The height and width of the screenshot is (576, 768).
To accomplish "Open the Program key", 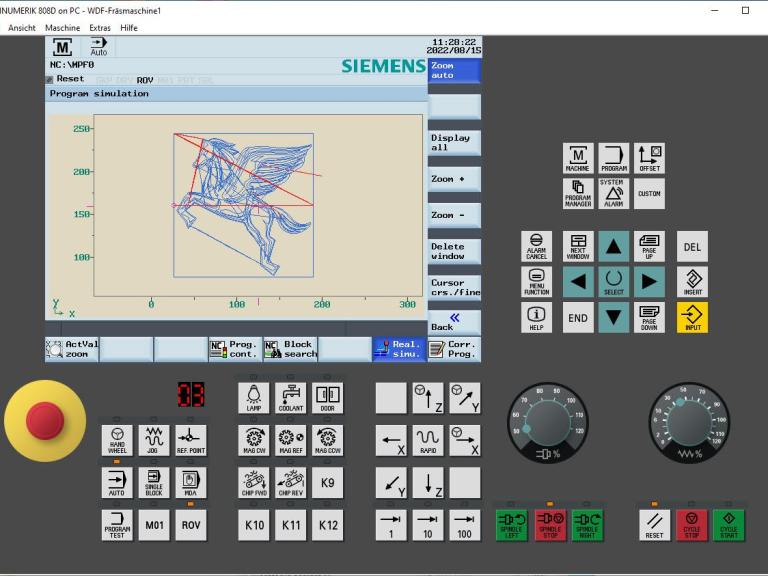I will click(x=614, y=158).
